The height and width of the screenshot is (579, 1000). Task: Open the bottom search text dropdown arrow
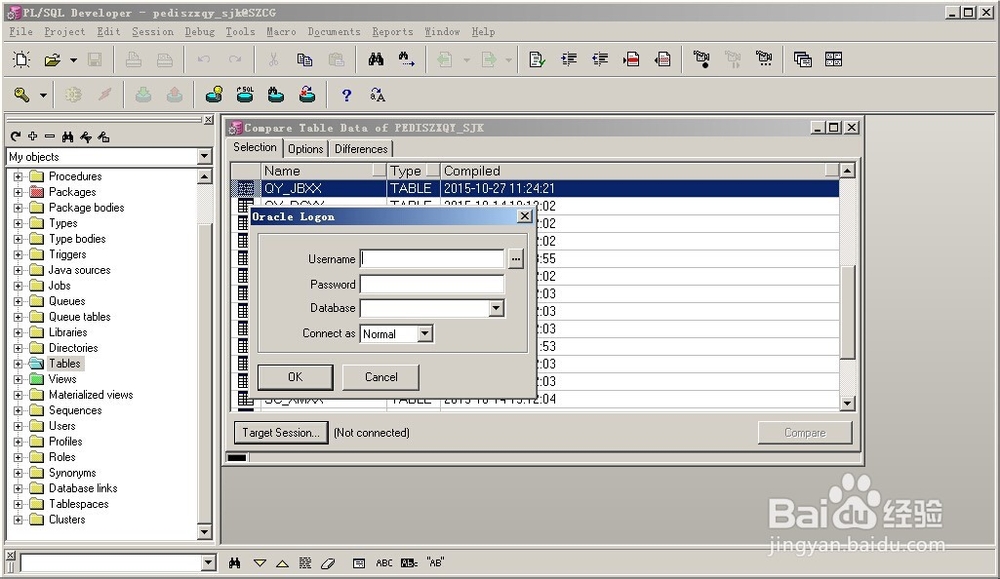click(209, 563)
